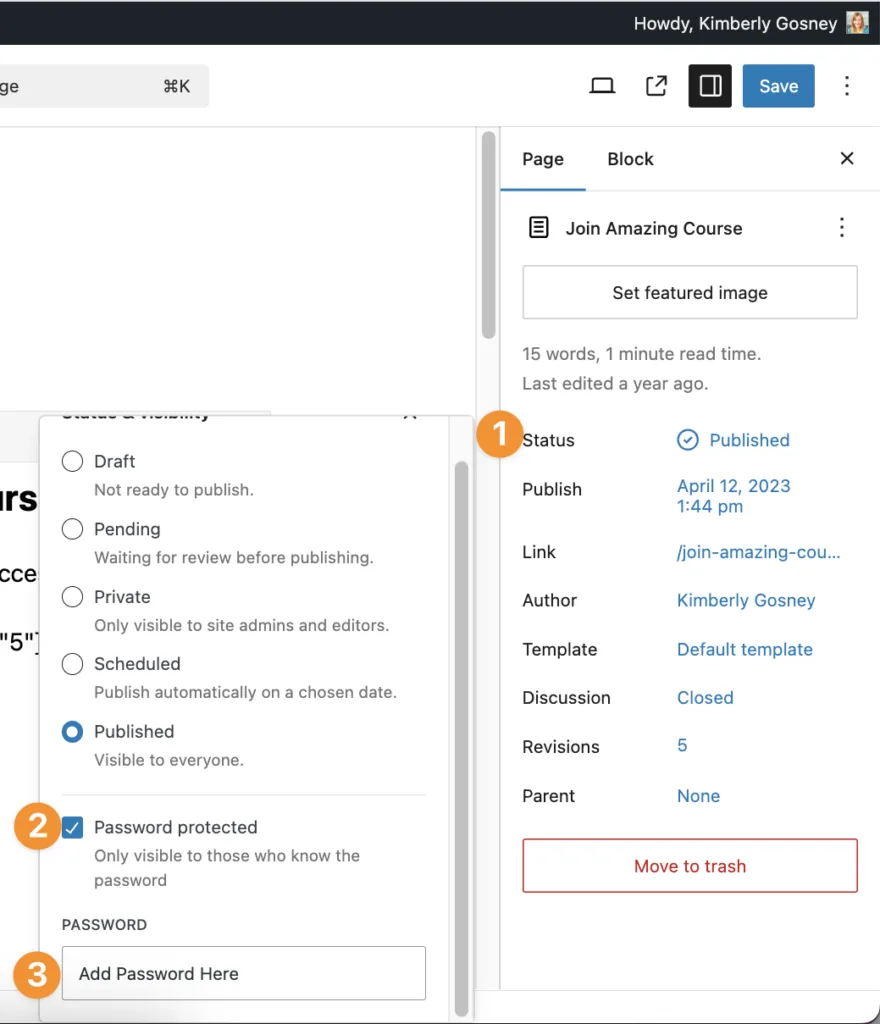Open the editor options three-dot menu

[846, 86]
